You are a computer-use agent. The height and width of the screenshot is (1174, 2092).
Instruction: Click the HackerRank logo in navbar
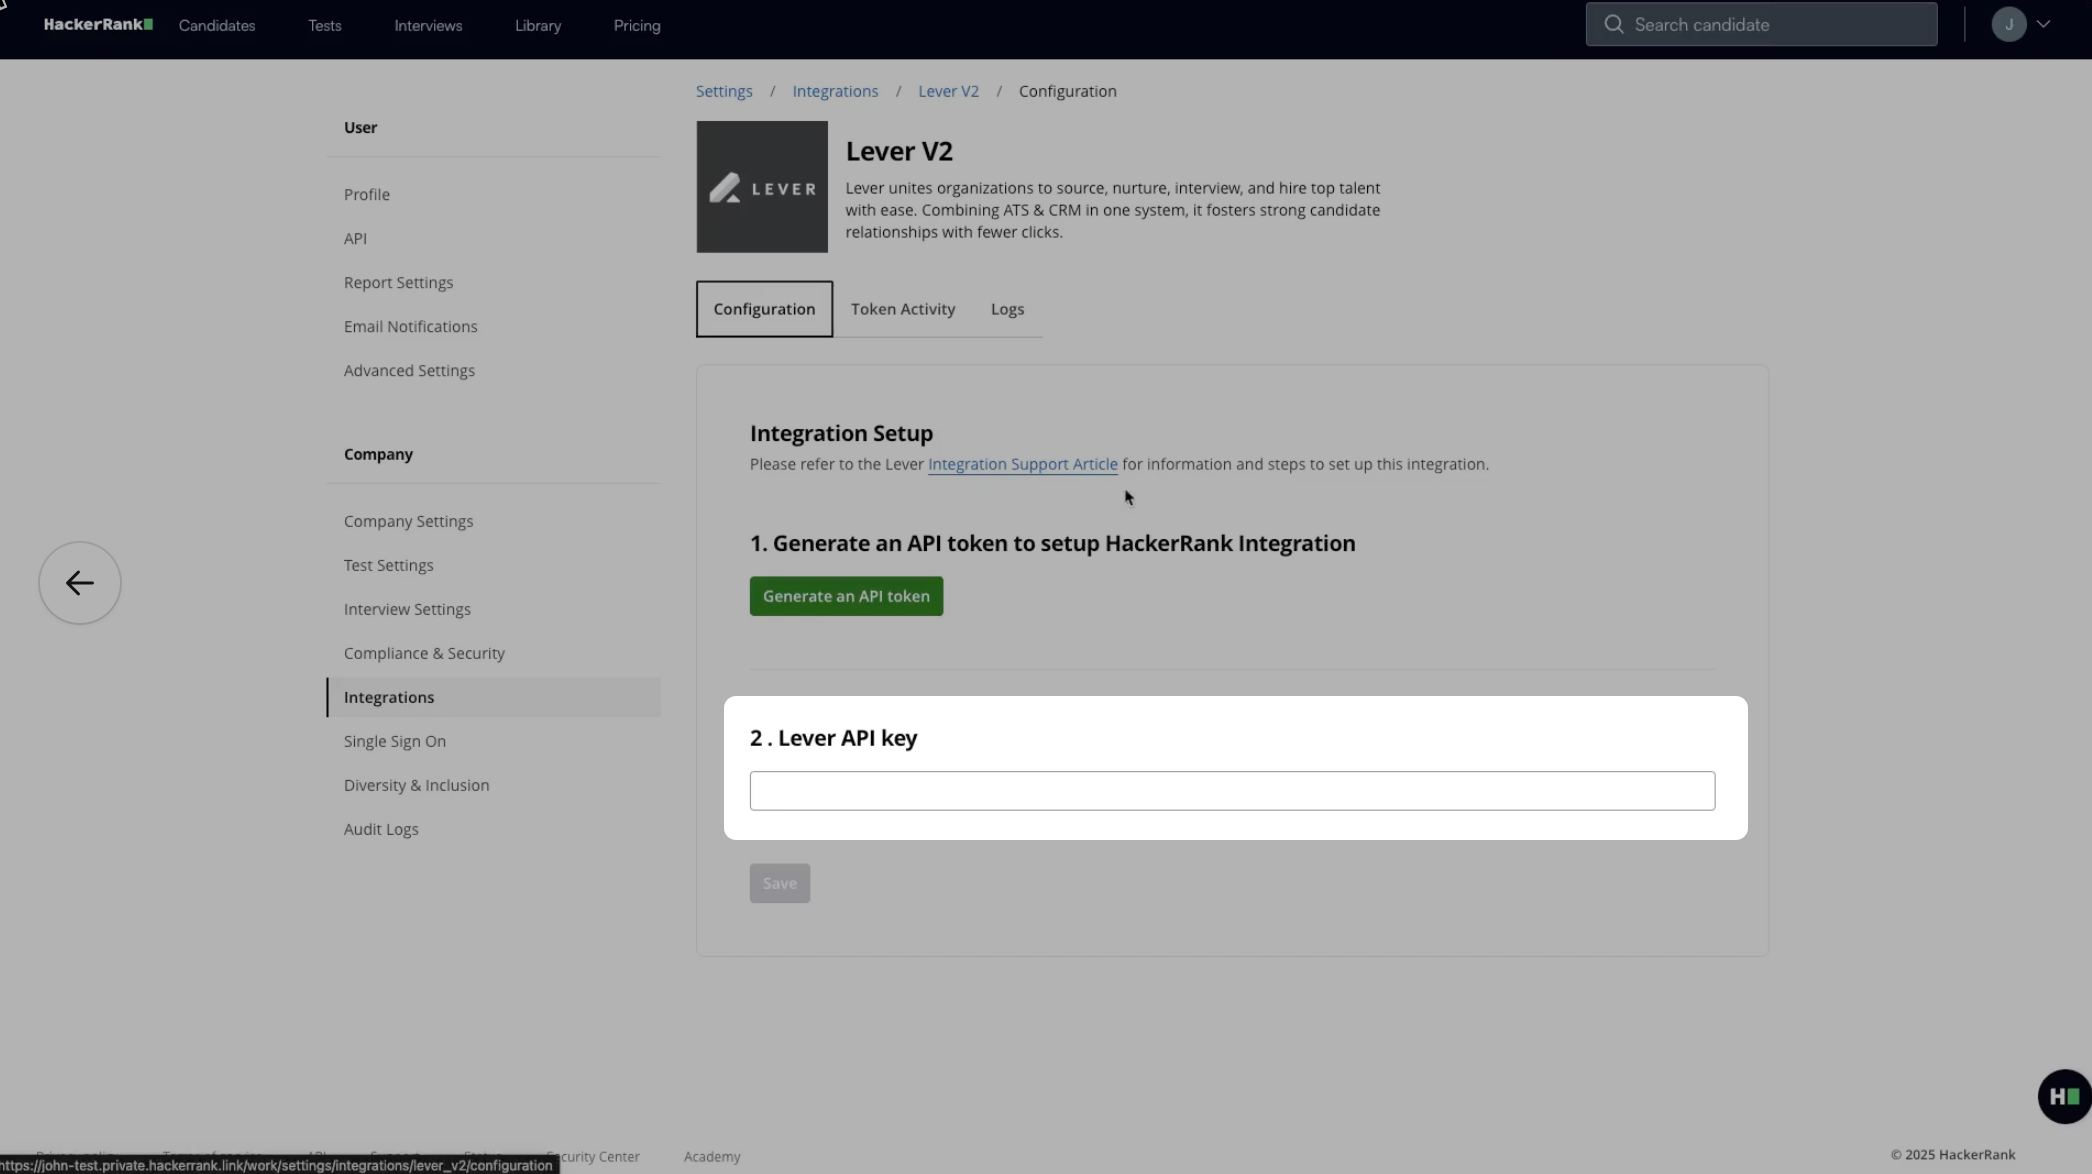(x=98, y=25)
